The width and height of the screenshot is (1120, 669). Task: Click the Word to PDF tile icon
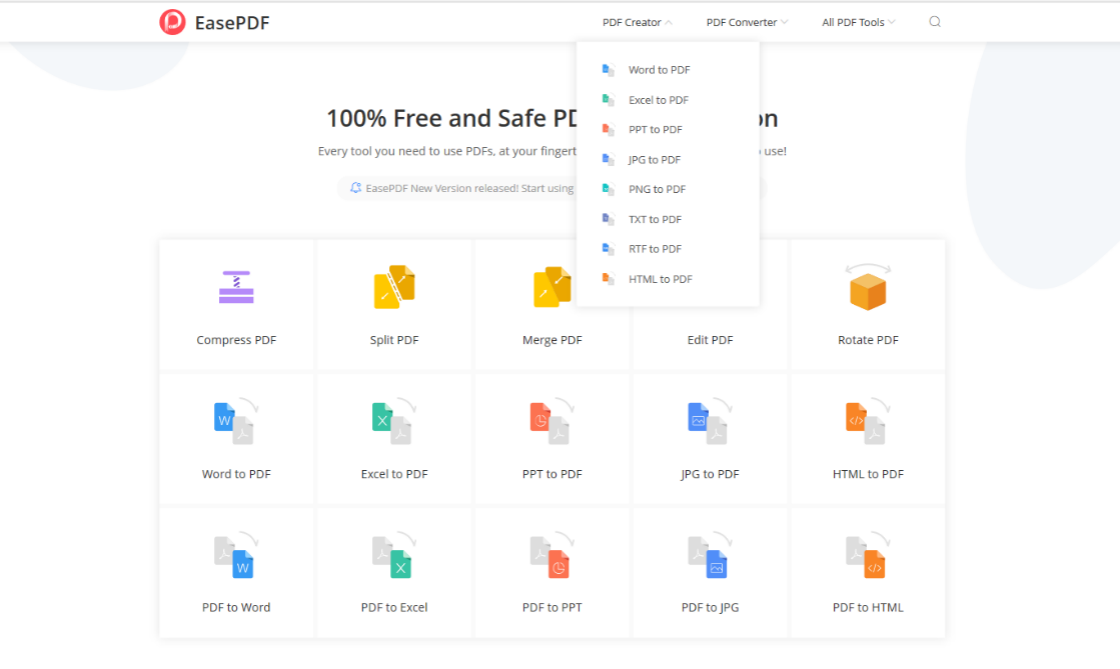[236, 421]
